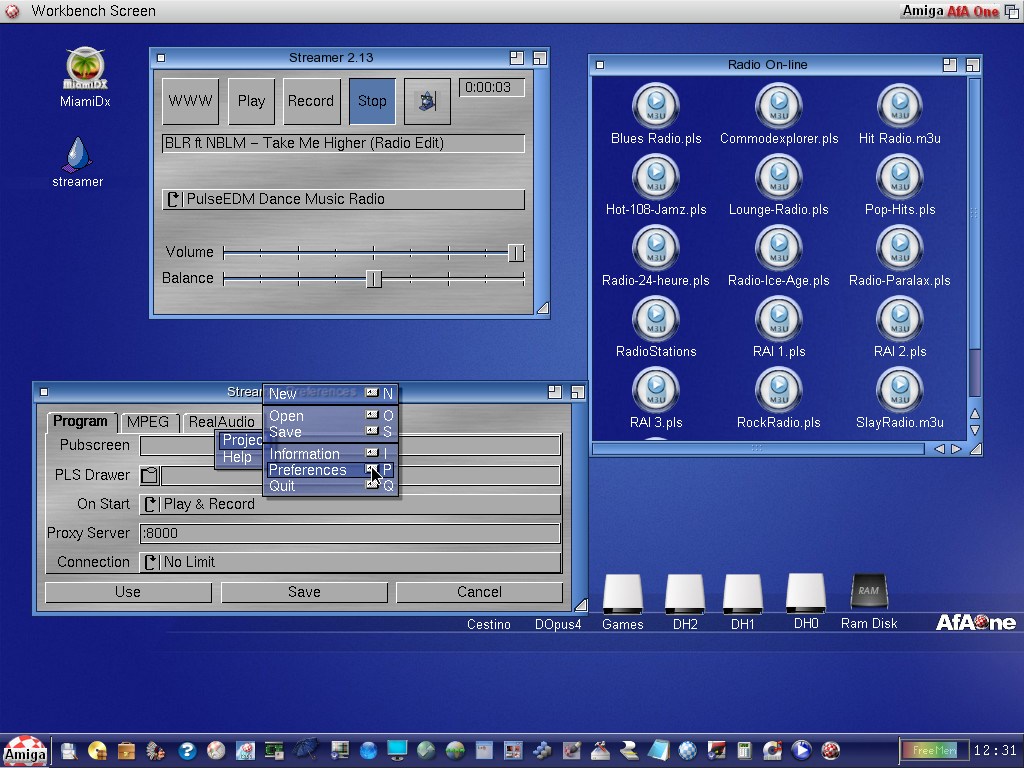1024x768 pixels.
Task: Click the MiamiDx desktop icon
Action: tap(85, 69)
